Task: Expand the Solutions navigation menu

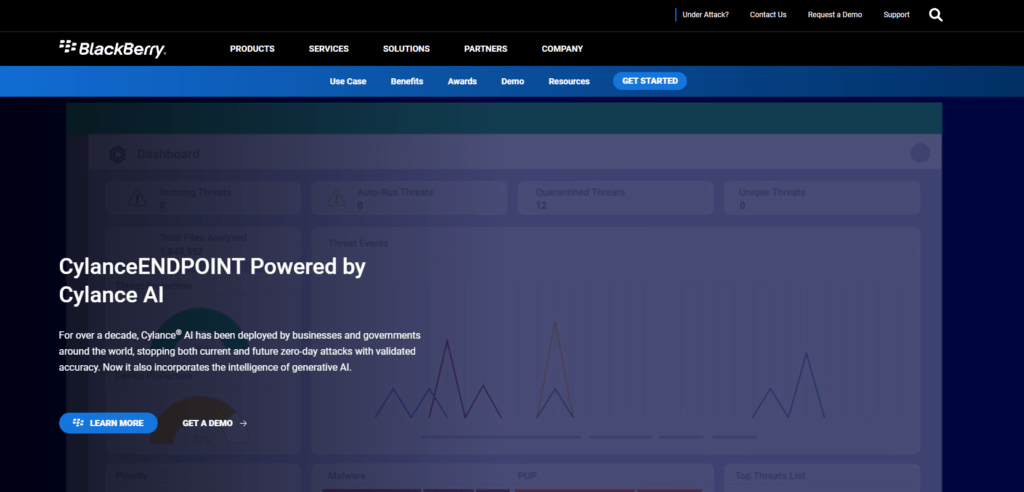Action: point(406,49)
